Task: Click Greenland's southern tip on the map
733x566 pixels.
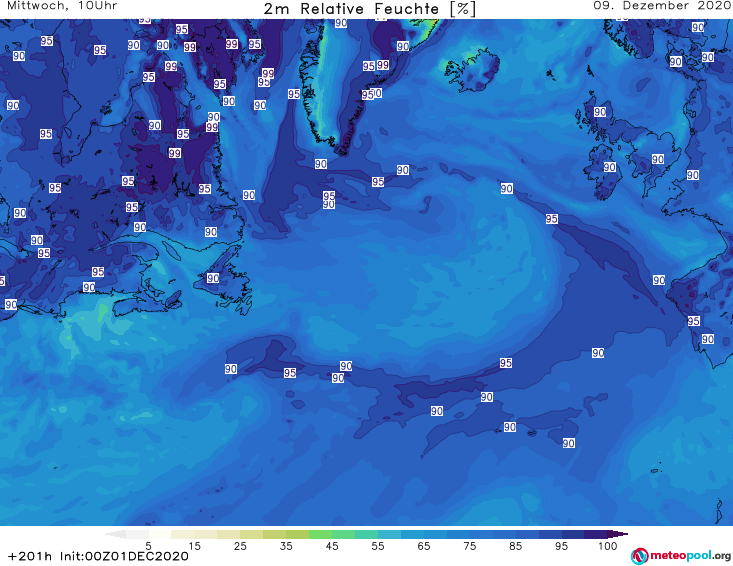Action: [342, 149]
